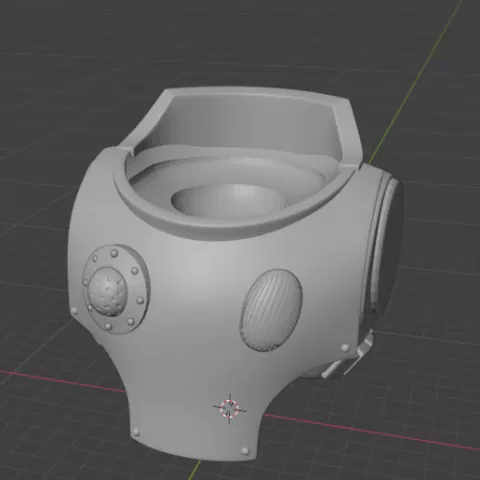Click the rivet at the bottom-left plate corner
Screen dimensions: 480x480
click(135, 432)
